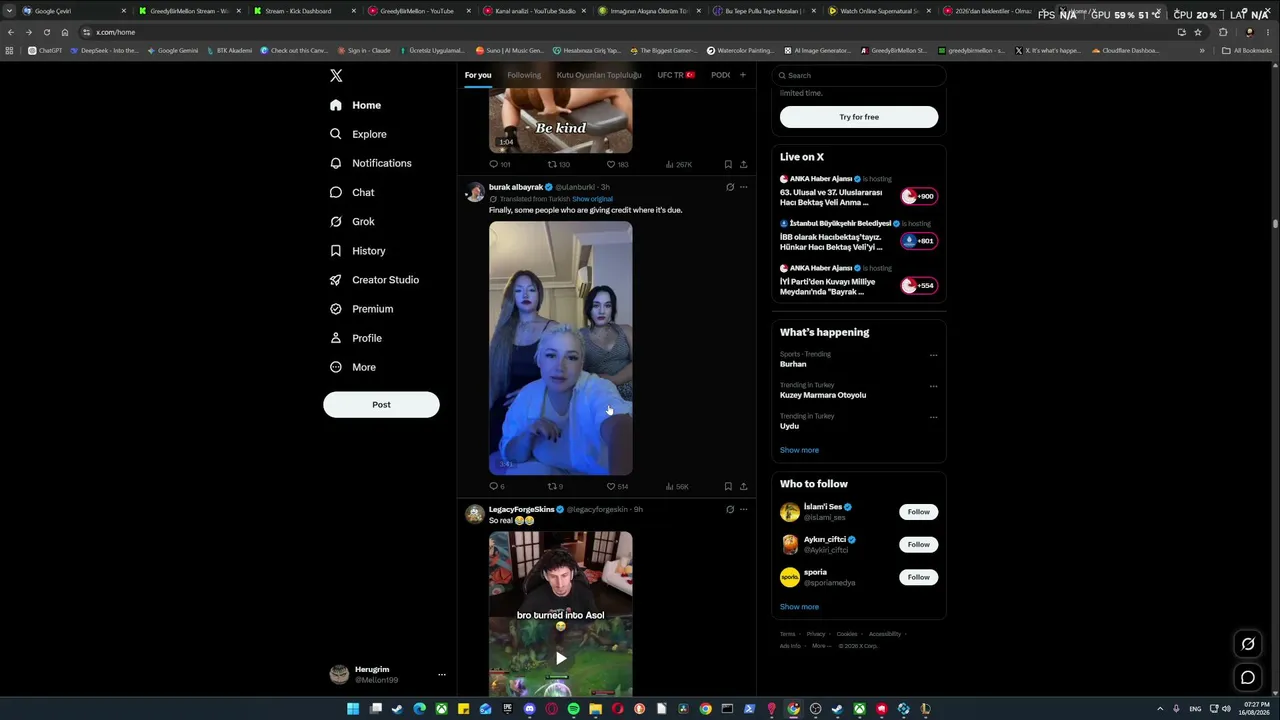Bookmark the post with 267K views
This screenshot has height=720, width=1280.
coord(728,164)
